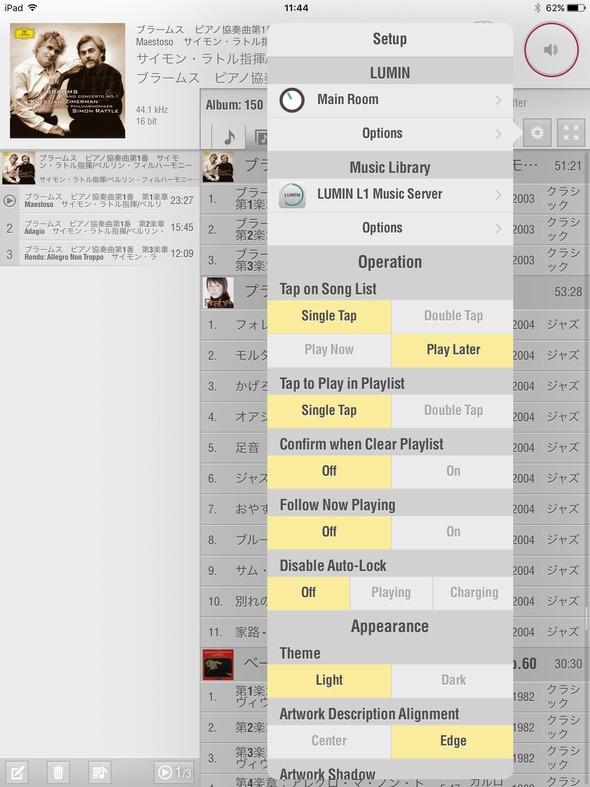Tap the second album thumbnail in library

point(218,292)
